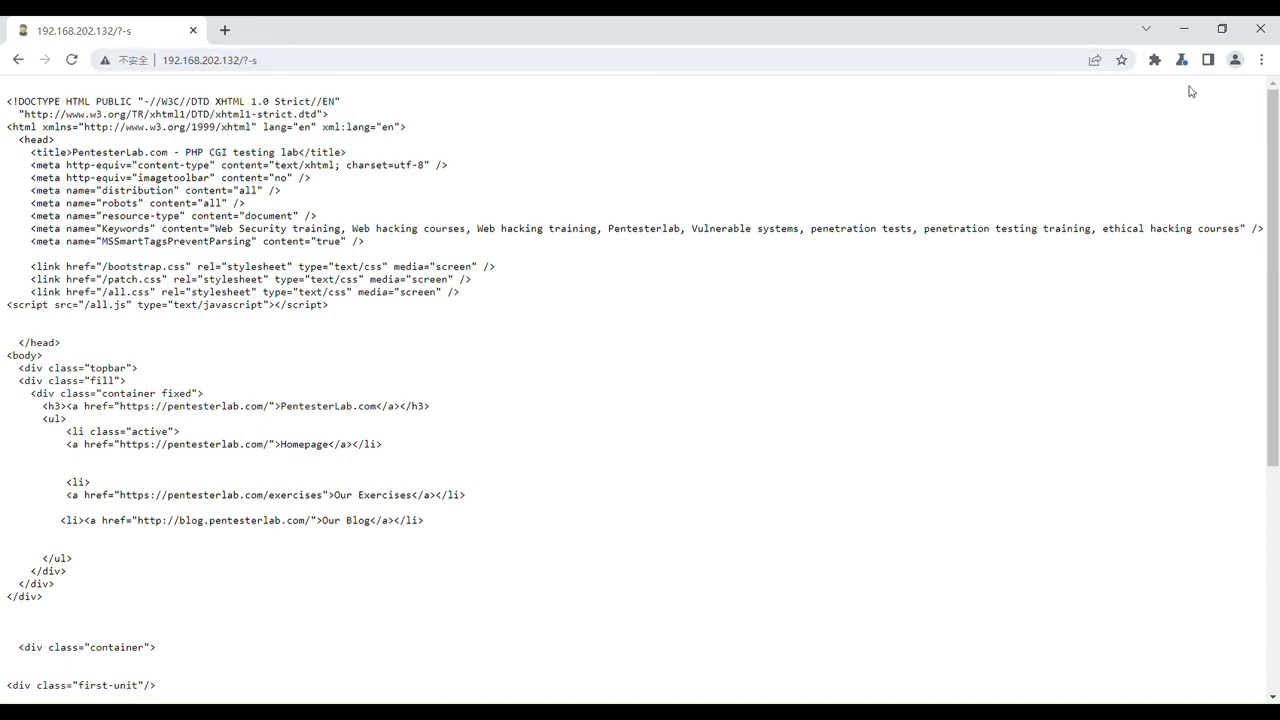Close the 192.168.202.132/?-s tab

point(193,31)
